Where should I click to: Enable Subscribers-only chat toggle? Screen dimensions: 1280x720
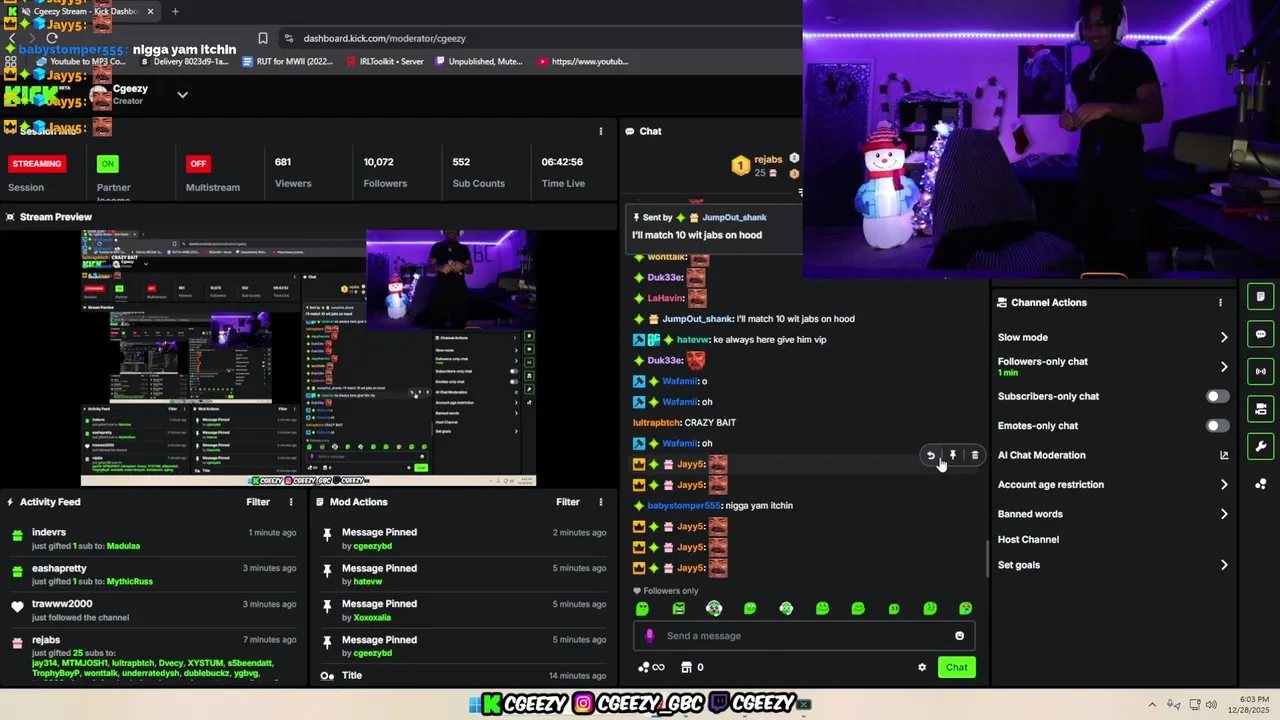tap(1217, 396)
